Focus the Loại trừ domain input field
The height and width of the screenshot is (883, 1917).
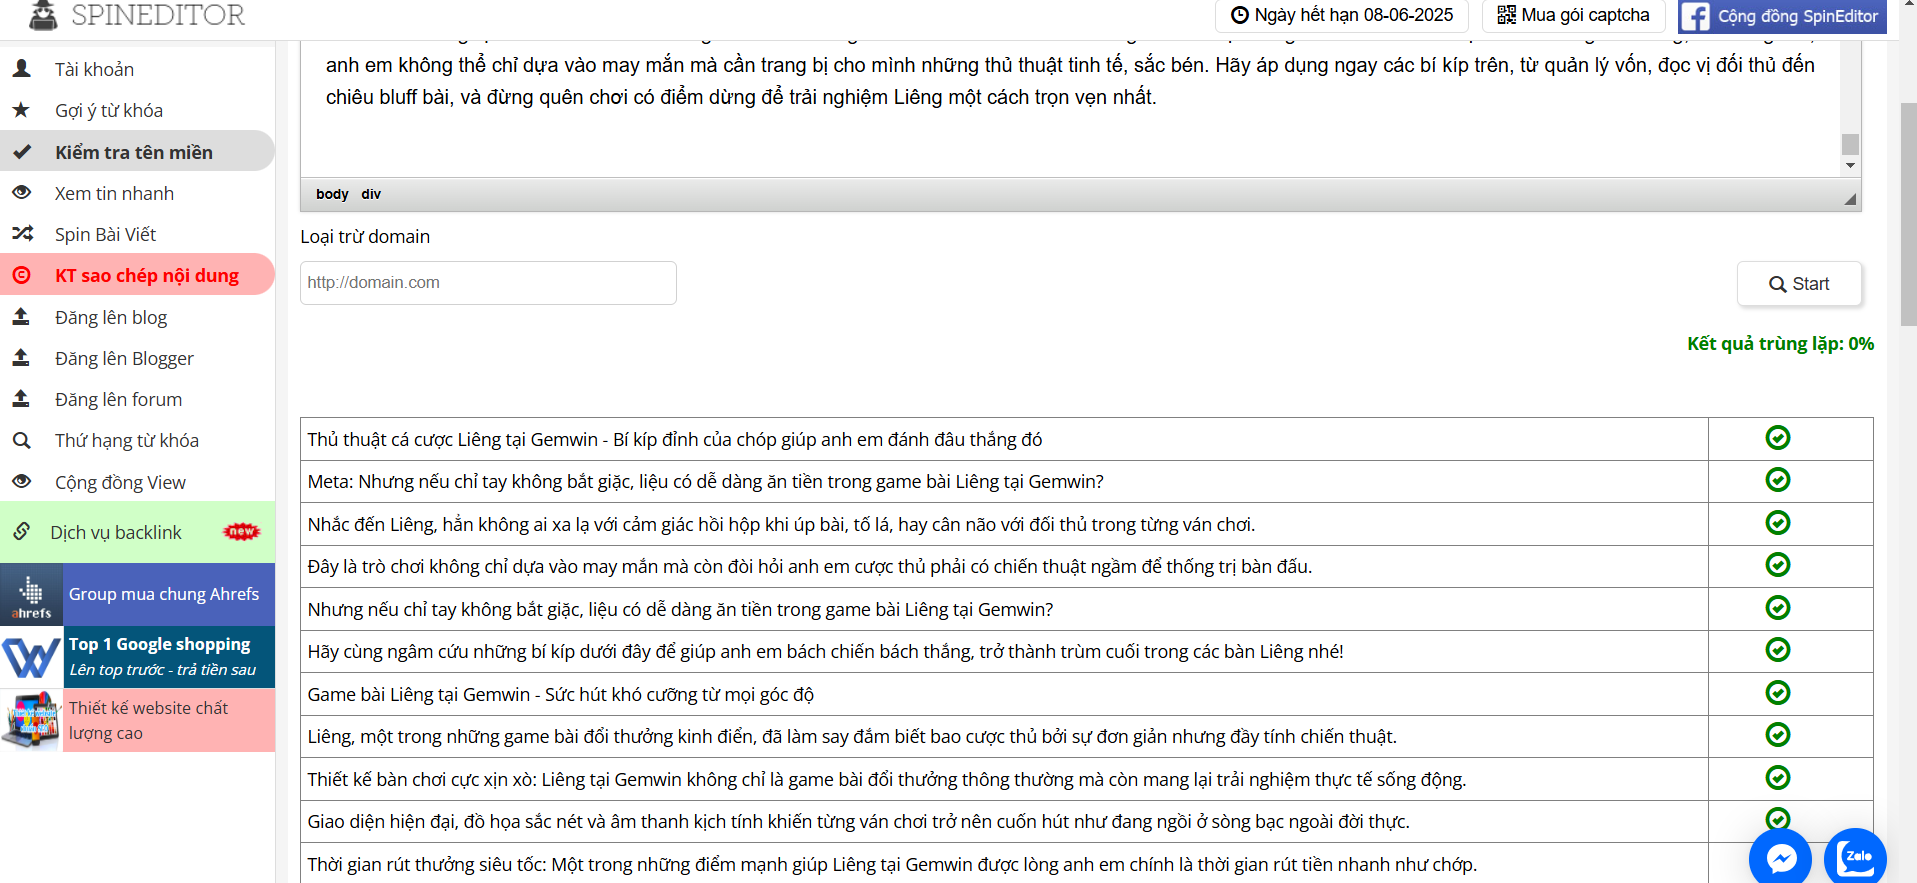(488, 283)
